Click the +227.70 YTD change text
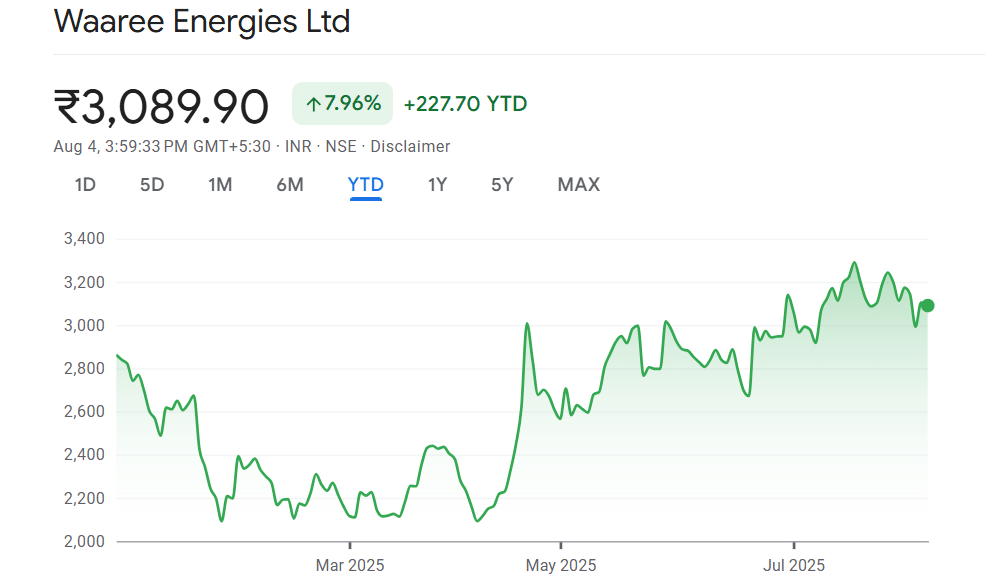The width and height of the screenshot is (985, 585). point(465,104)
